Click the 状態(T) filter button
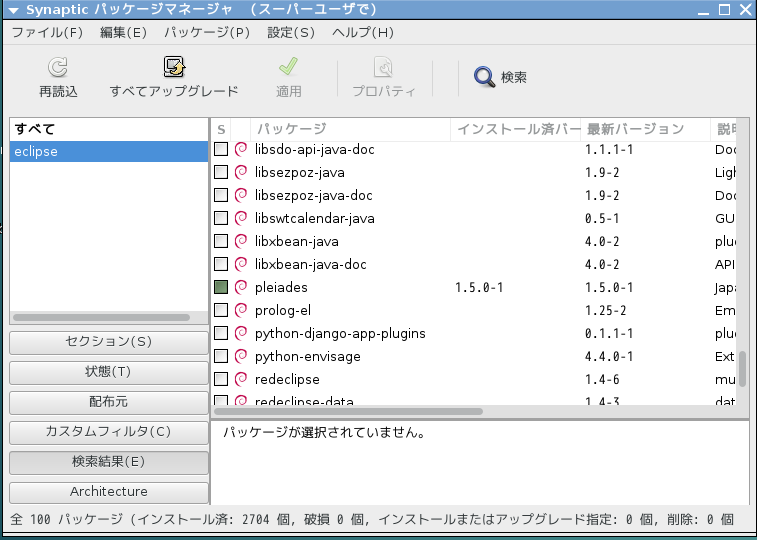 click(x=109, y=372)
